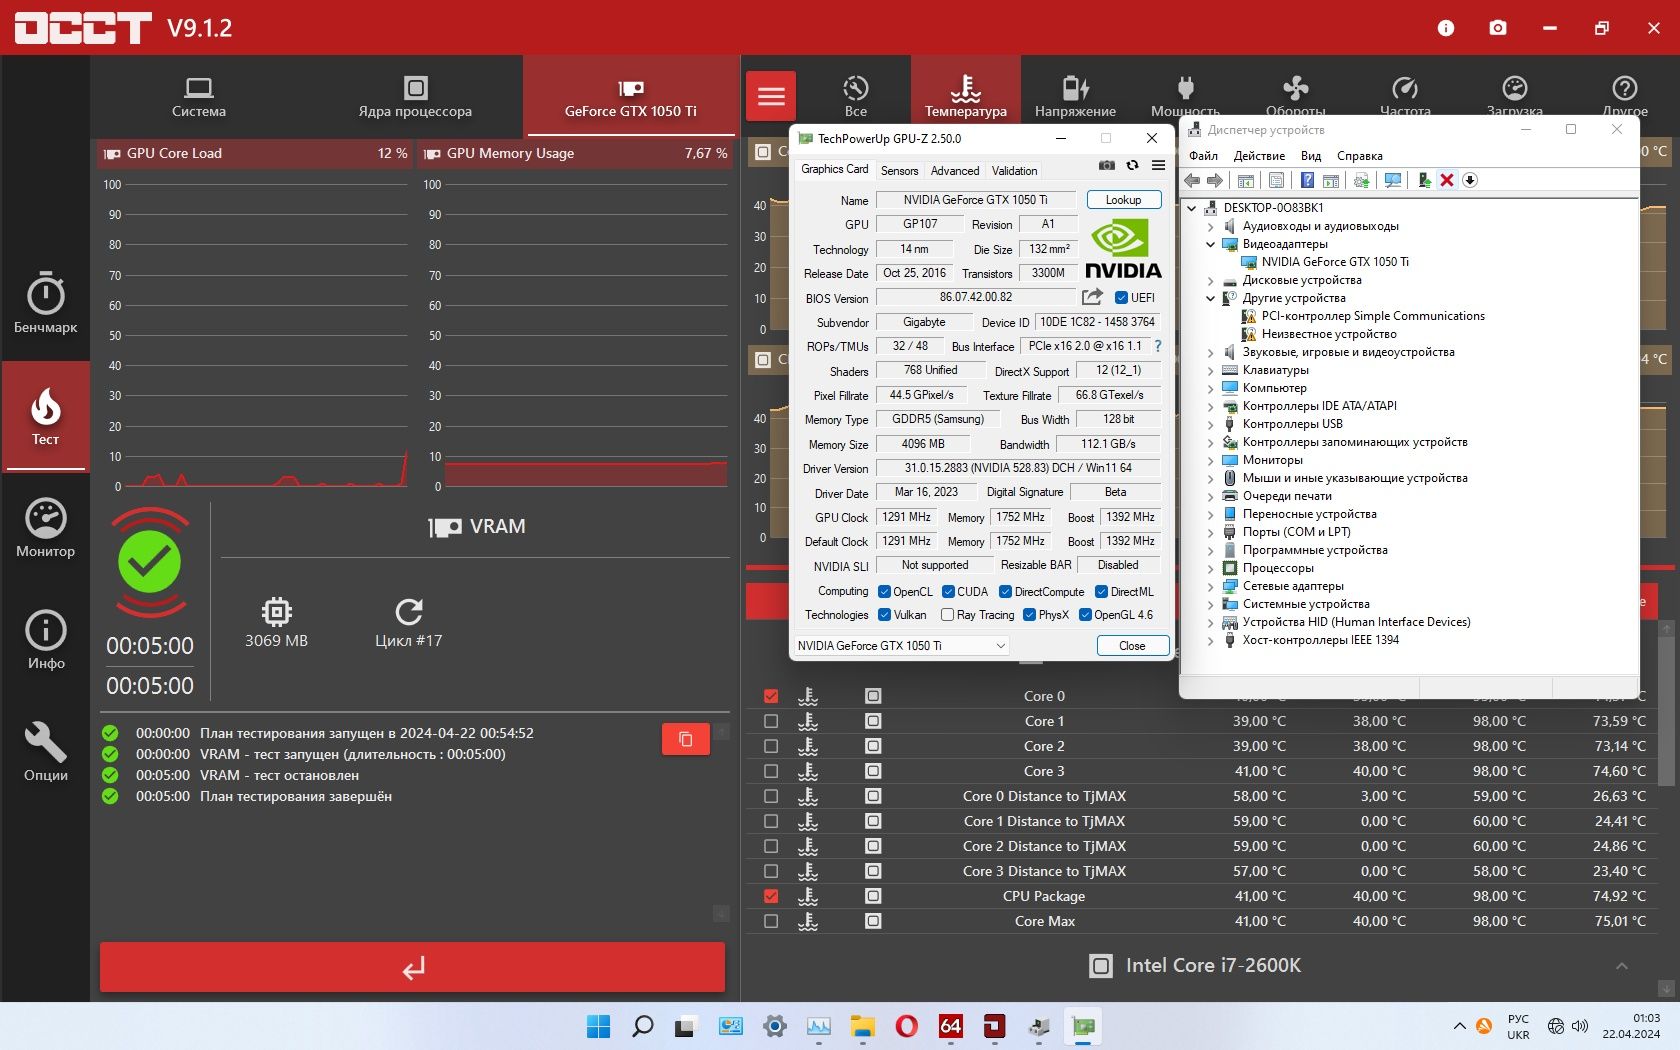Open File Explorer from the taskbar
The height and width of the screenshot is (1050, 1680).
point(863,1026)
